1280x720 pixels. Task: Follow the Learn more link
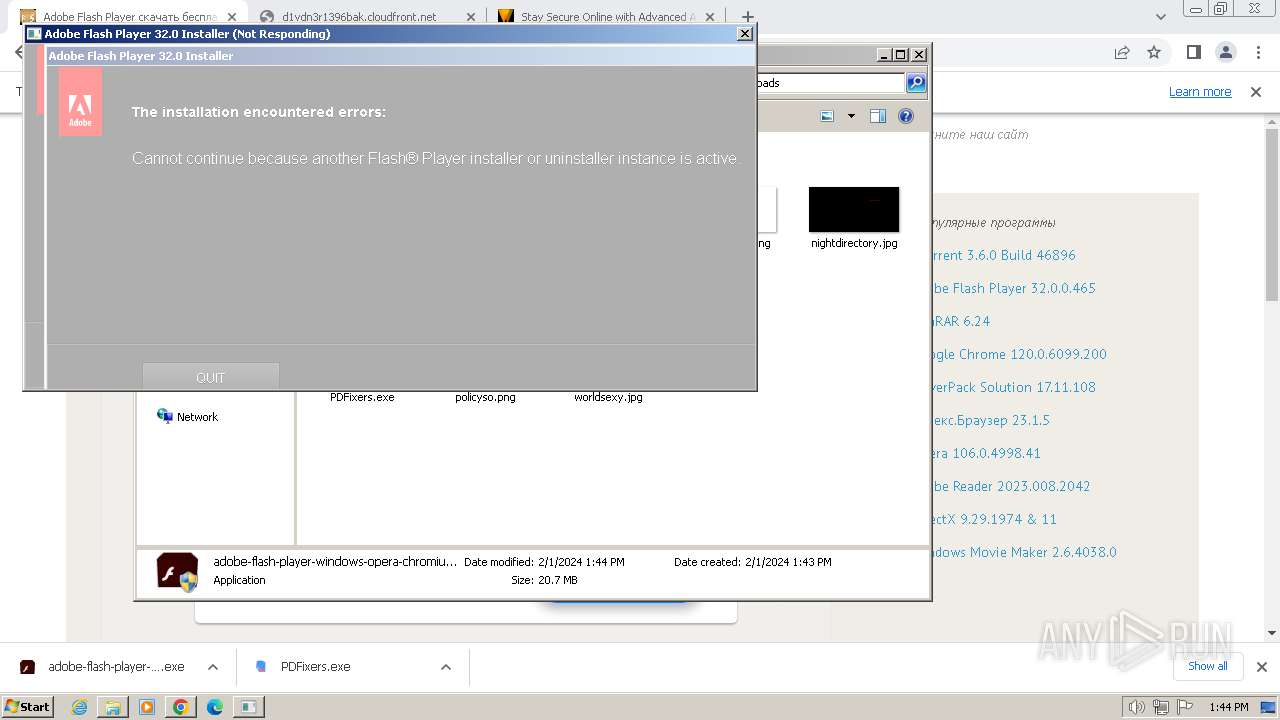pyautogui.click(x=1200, y=92)
